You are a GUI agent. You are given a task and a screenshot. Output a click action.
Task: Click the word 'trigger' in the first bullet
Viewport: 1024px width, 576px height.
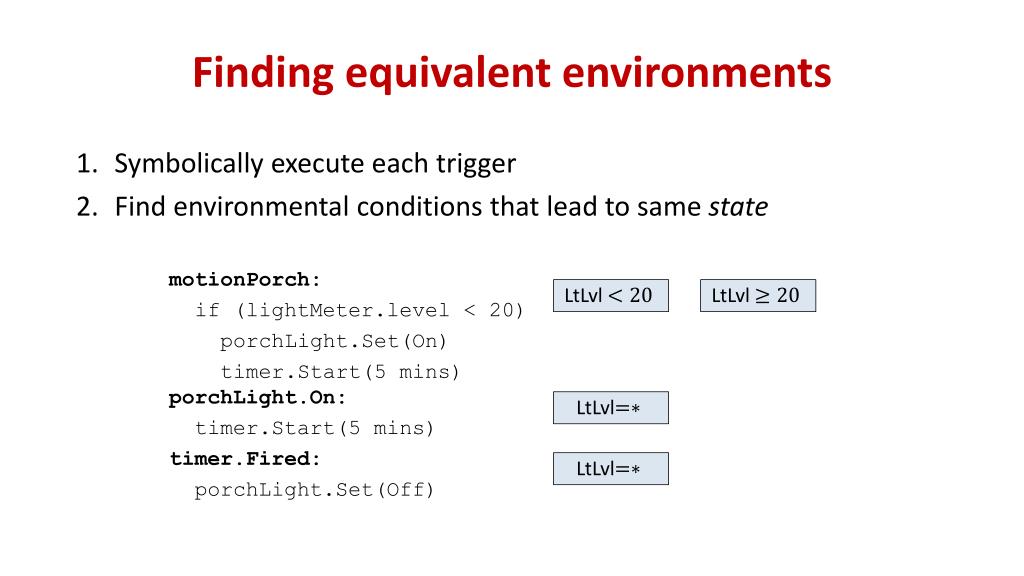pyautogui.click(x=476, y=165)
